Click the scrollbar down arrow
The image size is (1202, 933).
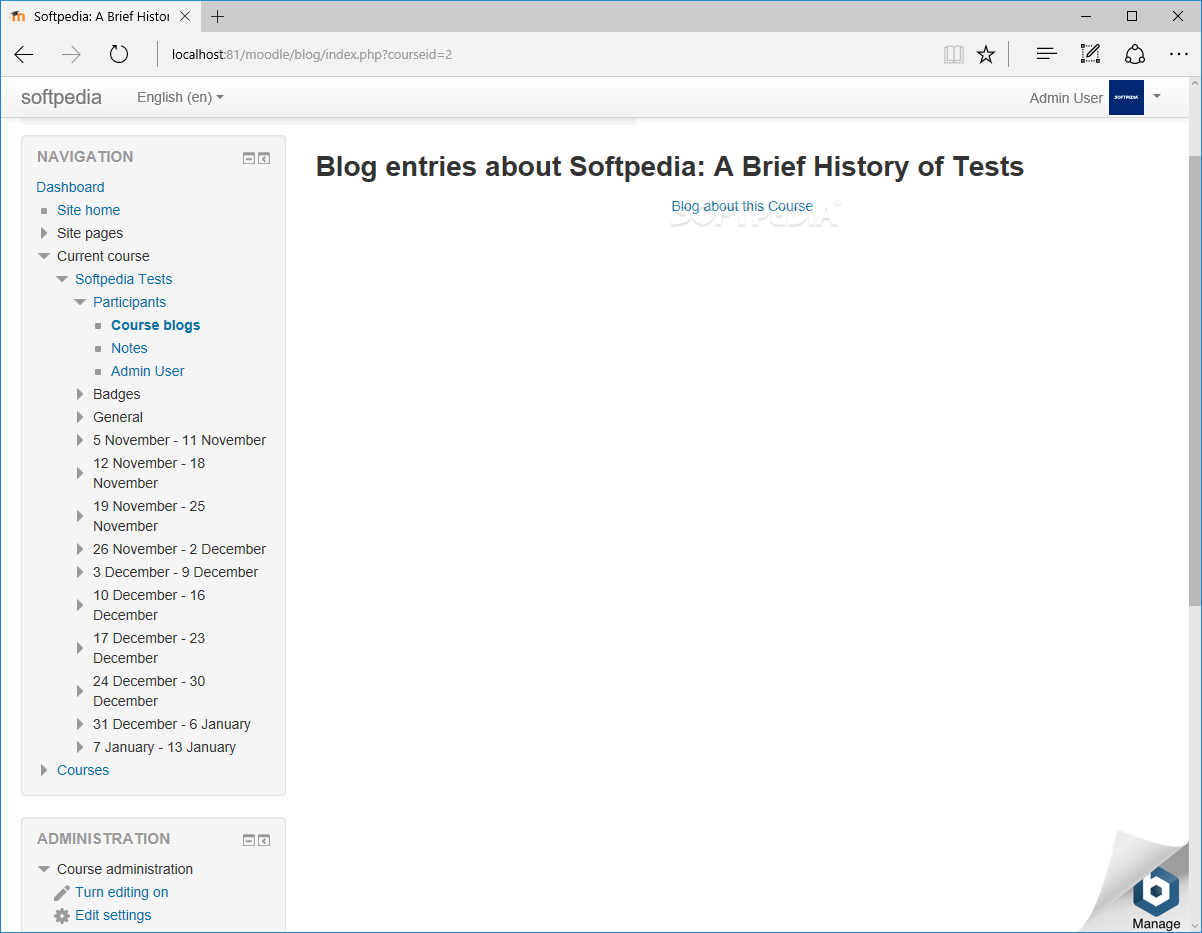point(1194,924)
